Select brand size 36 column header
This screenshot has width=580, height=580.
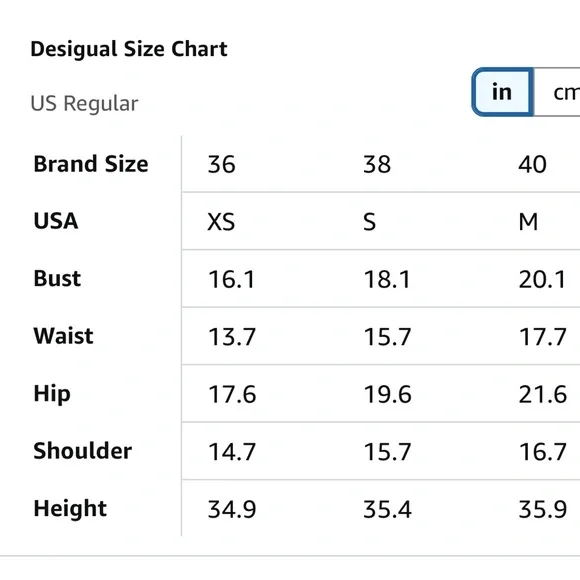click(x=221, y=164)
